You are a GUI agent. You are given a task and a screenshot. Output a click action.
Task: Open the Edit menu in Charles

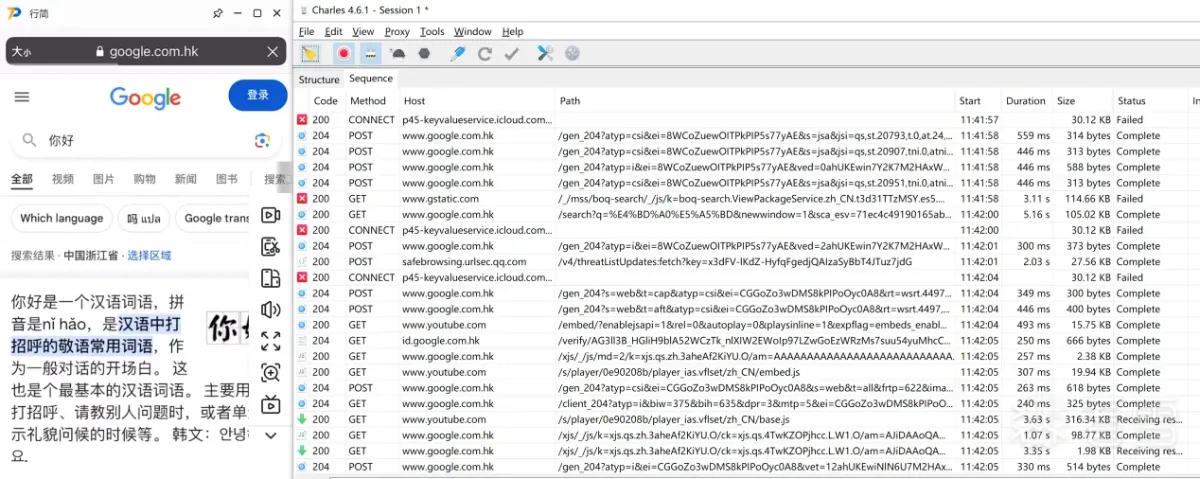pyautogui.click(x=333, y=32)
